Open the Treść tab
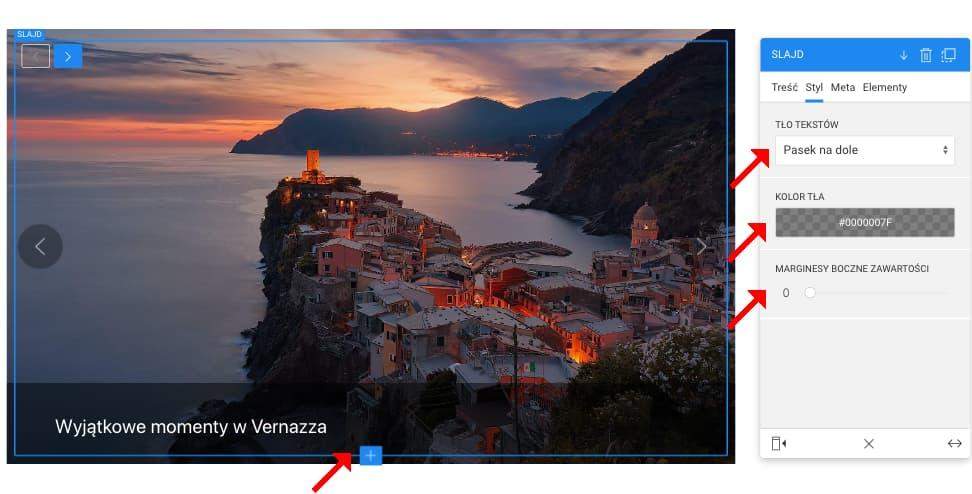 click(784, 87)
